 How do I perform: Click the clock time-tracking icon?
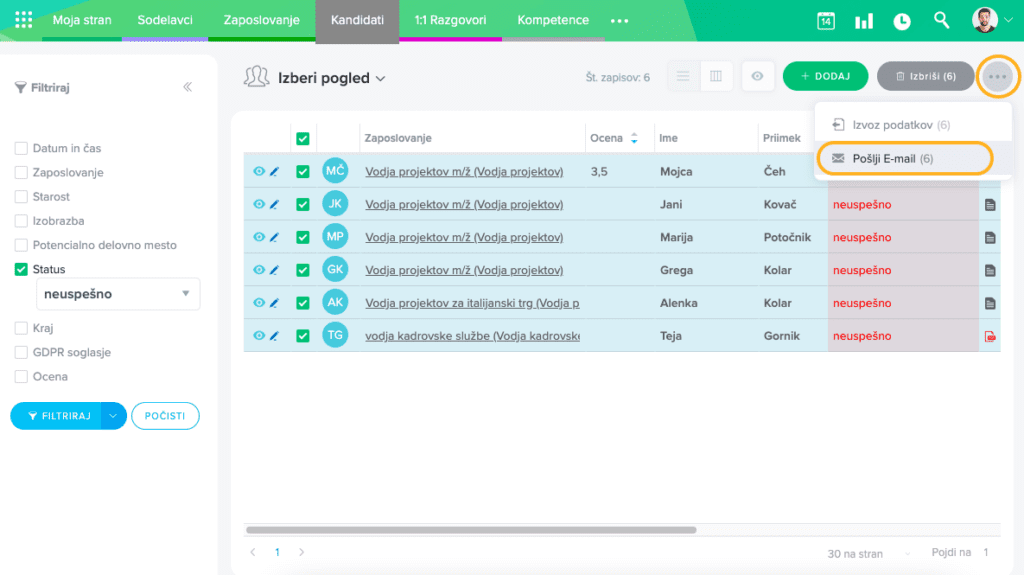(902, 21)
